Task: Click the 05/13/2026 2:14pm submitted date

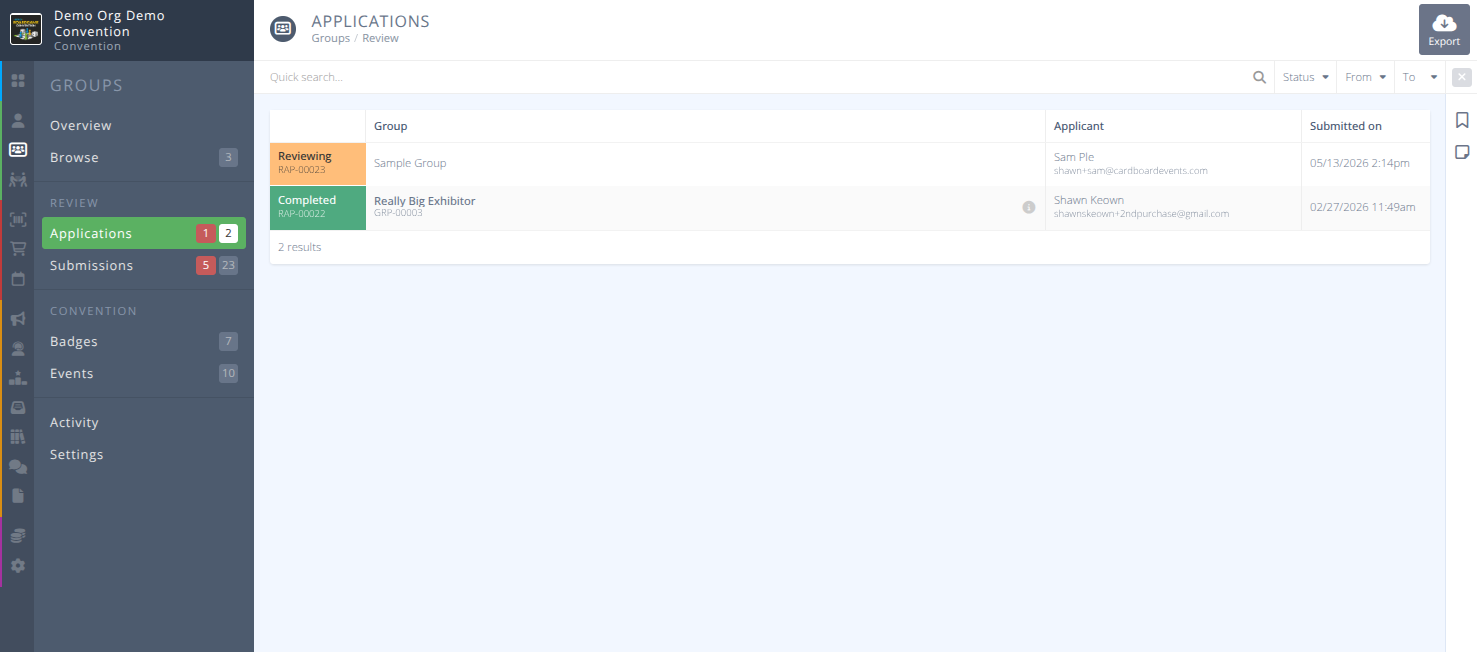Action: pyautogui.click(x=1360, y=163)
